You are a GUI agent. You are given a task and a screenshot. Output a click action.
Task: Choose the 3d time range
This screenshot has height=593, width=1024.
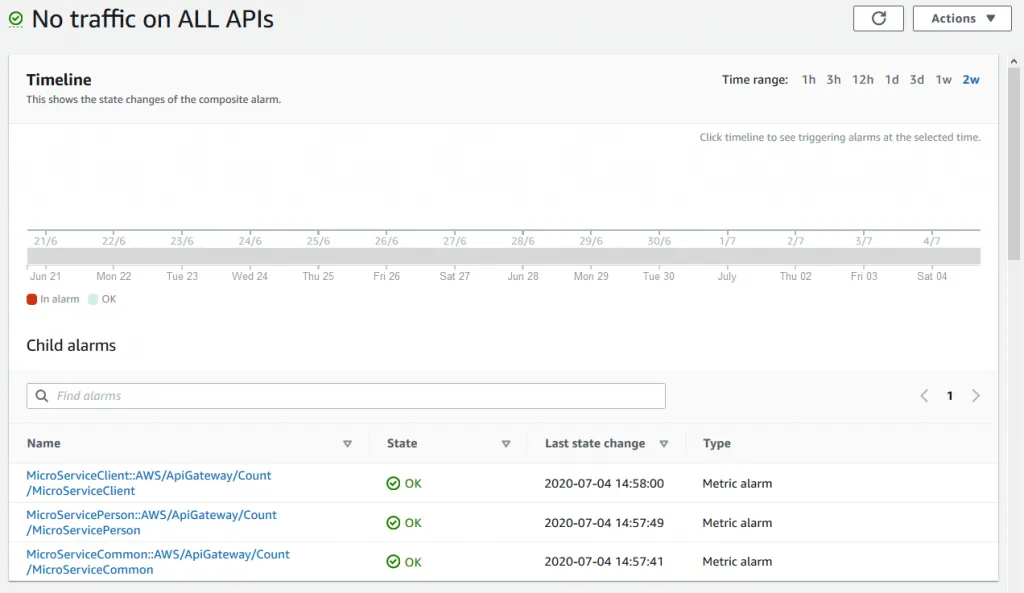pos(916,80)
